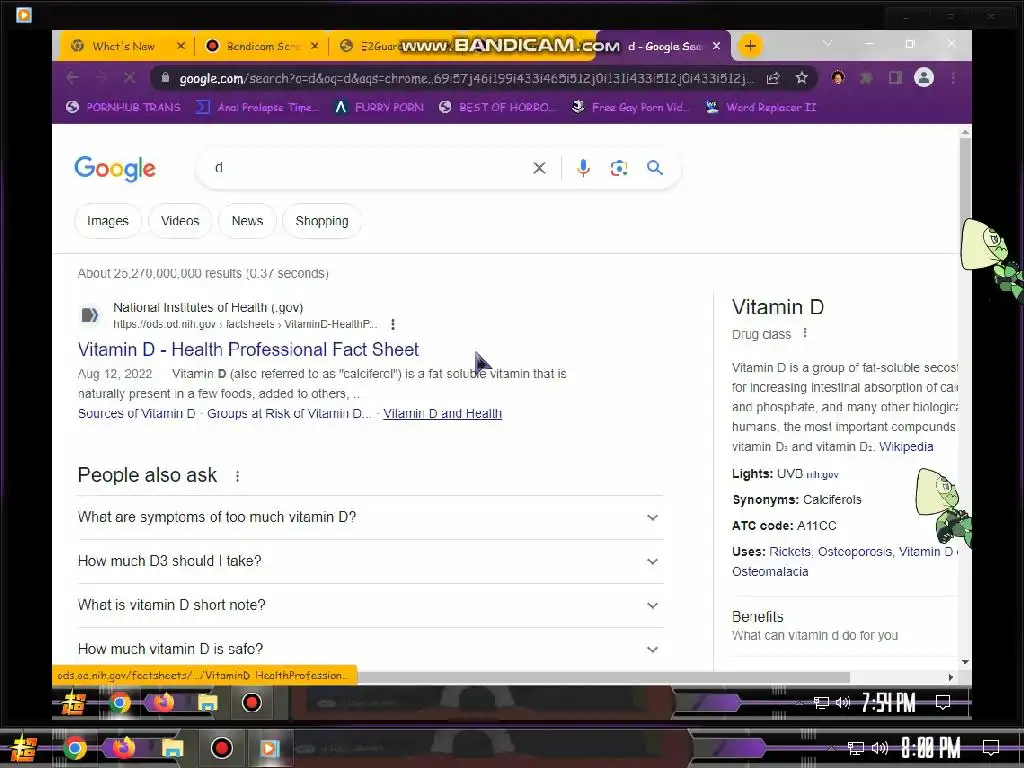1024x768 pixels.
Task: Show hidden tray icons chevron in bottom taskbar
Action: pos(831,748)
